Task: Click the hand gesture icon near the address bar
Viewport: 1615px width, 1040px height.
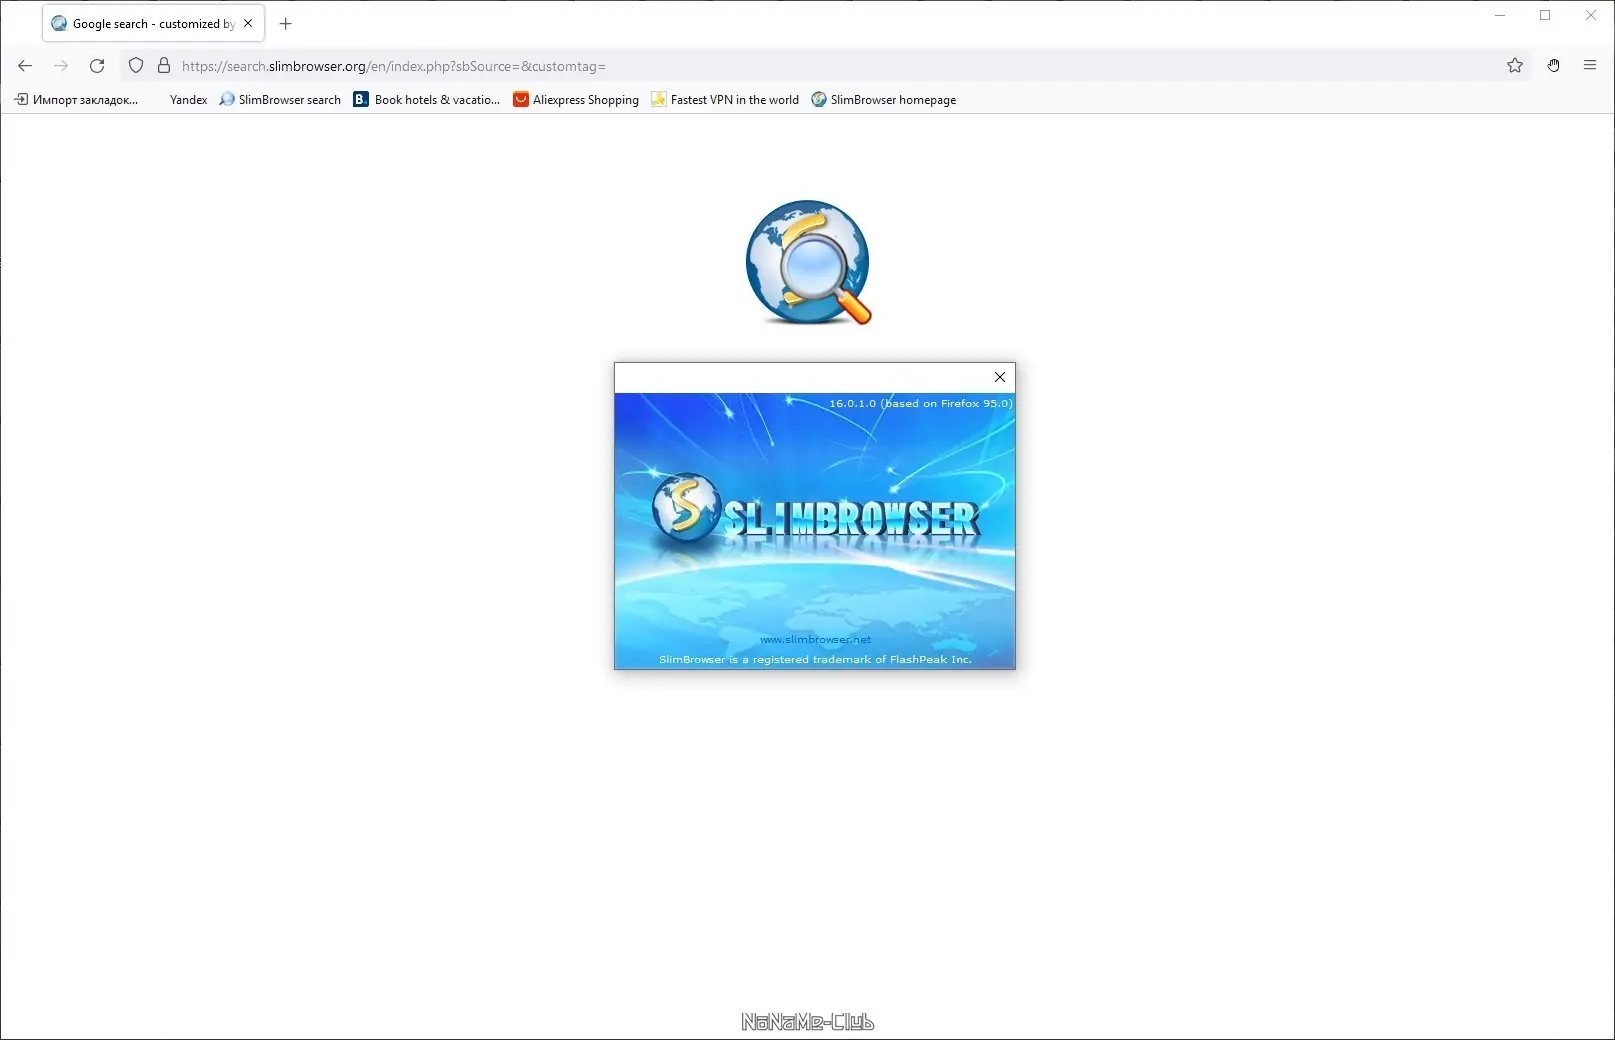Action: [1553, 66]
